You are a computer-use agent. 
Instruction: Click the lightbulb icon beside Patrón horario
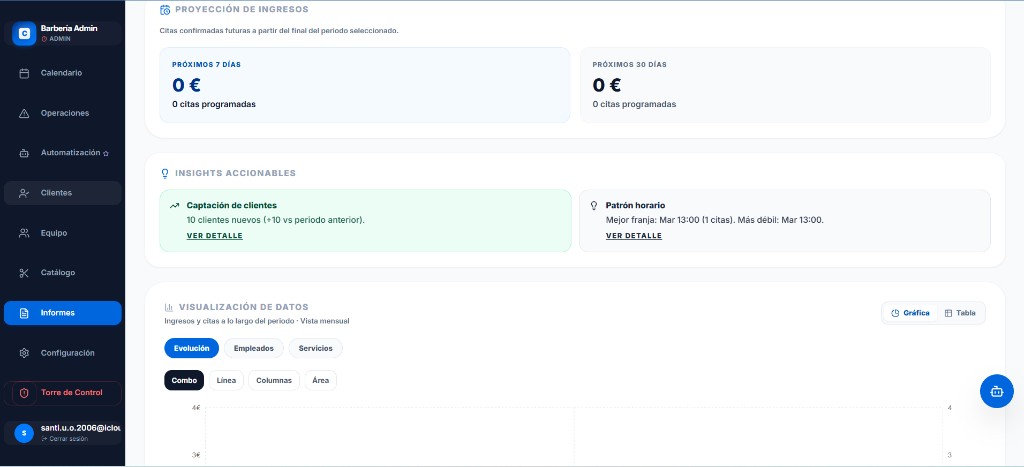[594, 206]
